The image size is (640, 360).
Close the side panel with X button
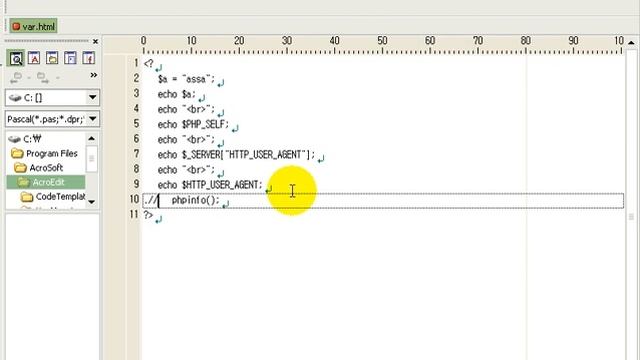[x=96, y=42]
